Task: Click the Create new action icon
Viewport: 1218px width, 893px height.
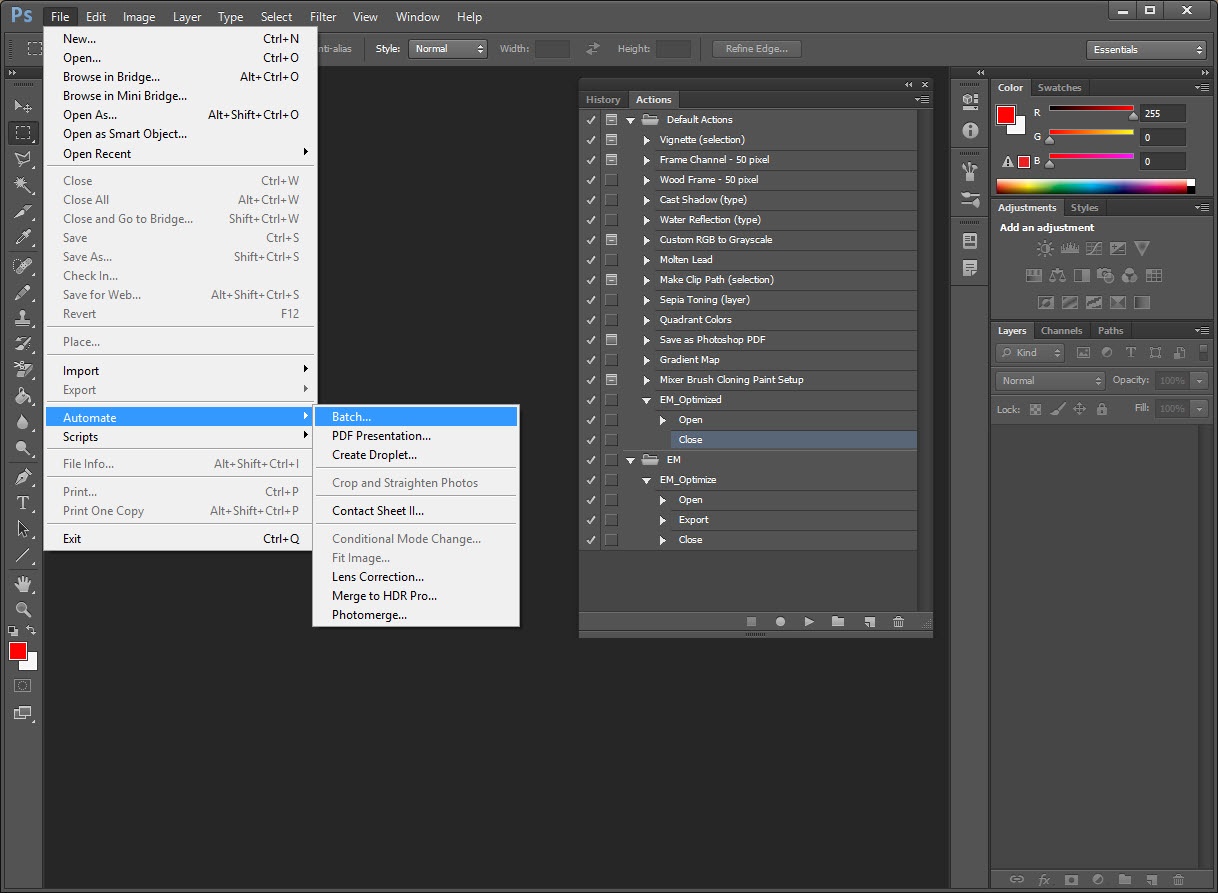Action: [x=869, y=621]
